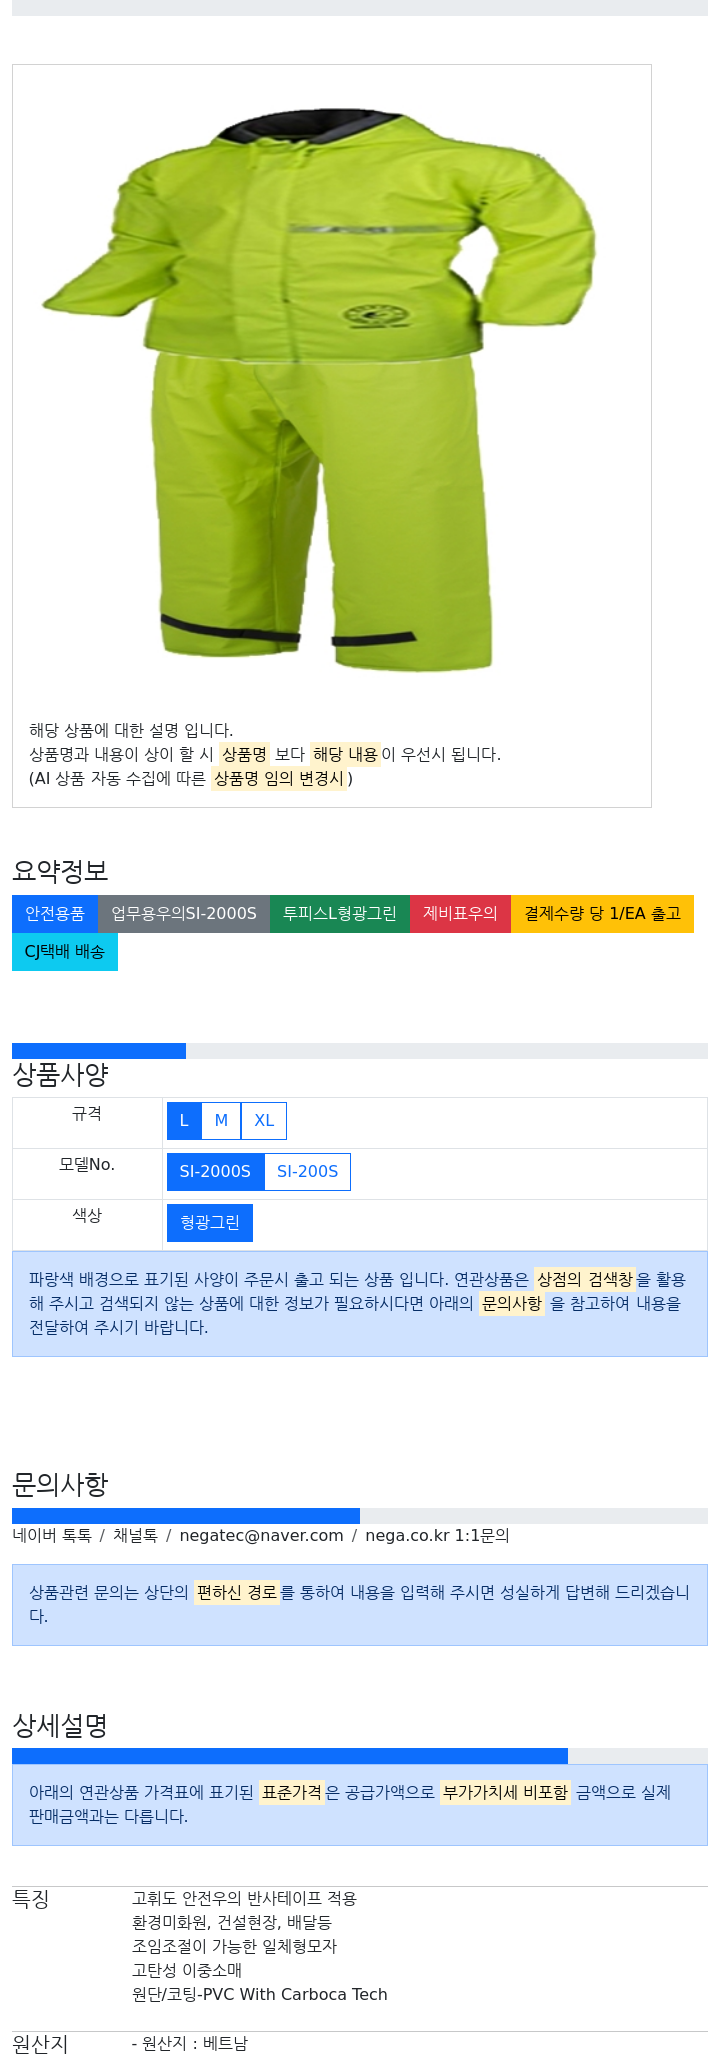720x2064 pixels.
Task: Click the 문의사항 section heading
Action: click(x=60, y=1485)
